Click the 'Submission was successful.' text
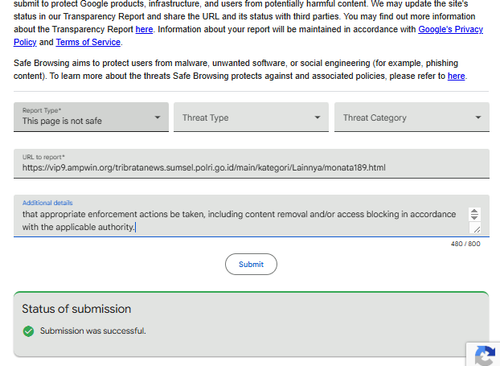Screen dimensions: 500x366 click(93, 331)
